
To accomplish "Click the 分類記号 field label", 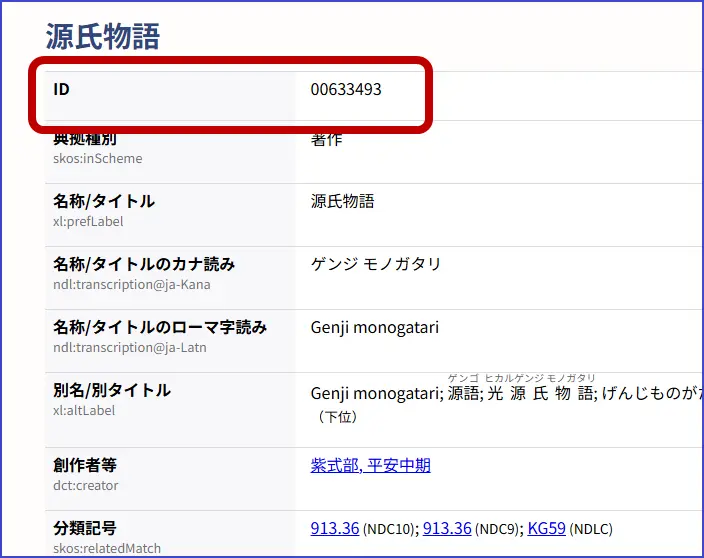I will [85, 528].
